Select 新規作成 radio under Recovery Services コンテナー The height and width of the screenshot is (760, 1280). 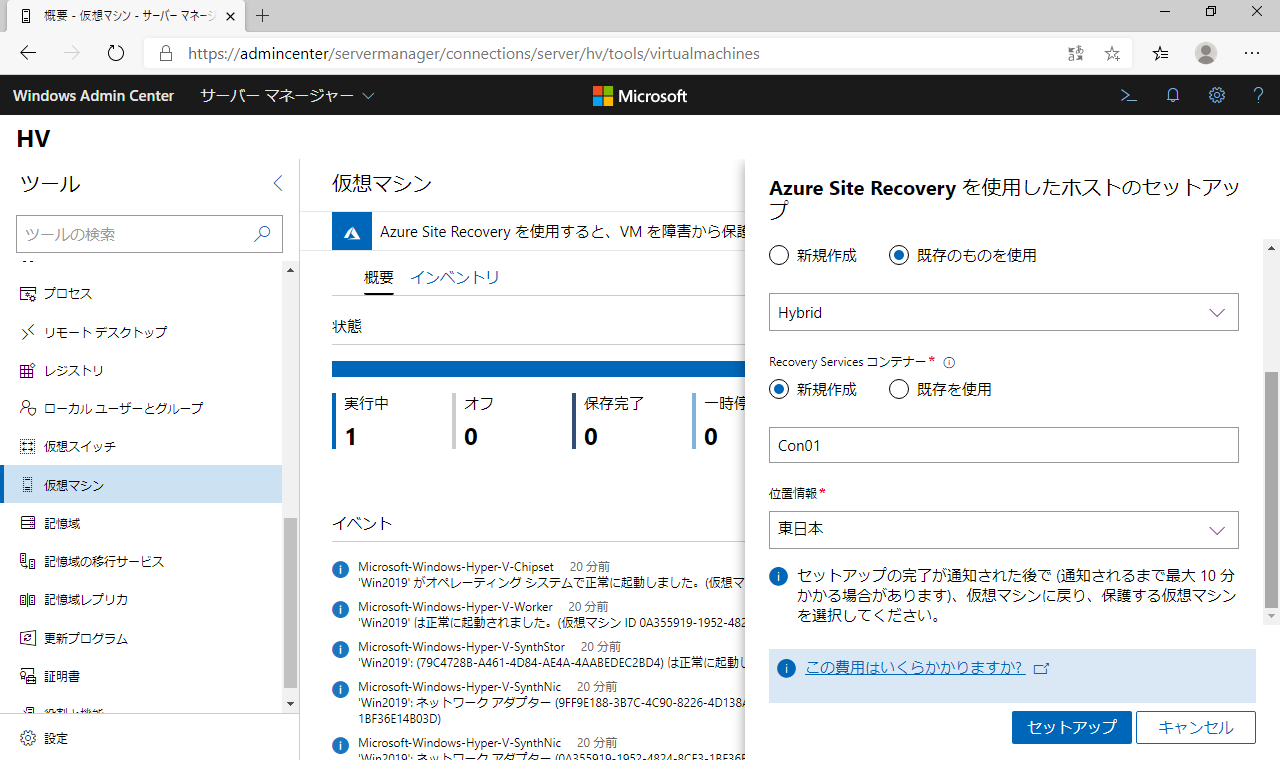[x=779, y=389]
